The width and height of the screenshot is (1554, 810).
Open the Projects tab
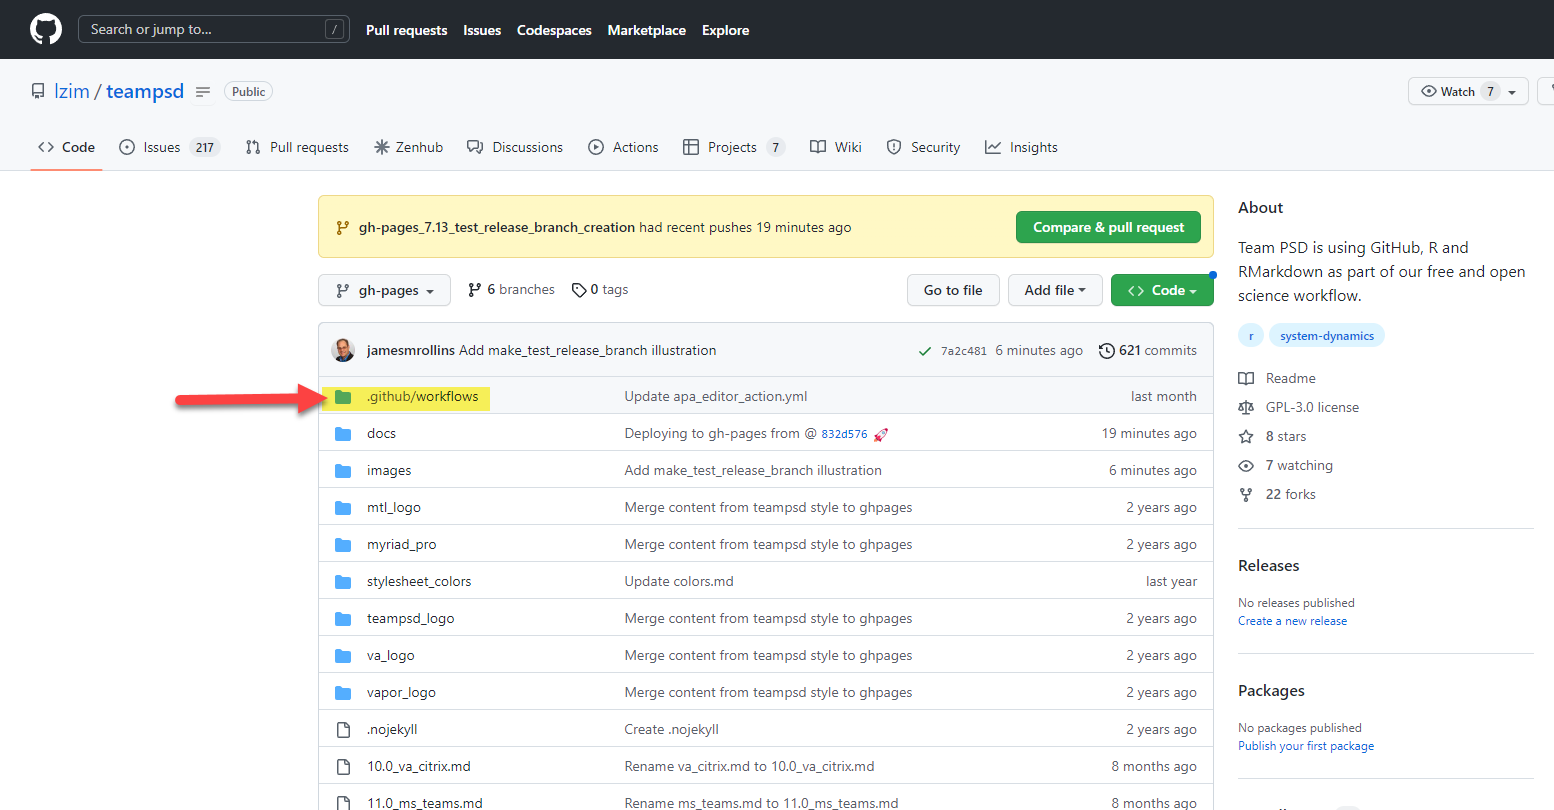coord(734,147)
